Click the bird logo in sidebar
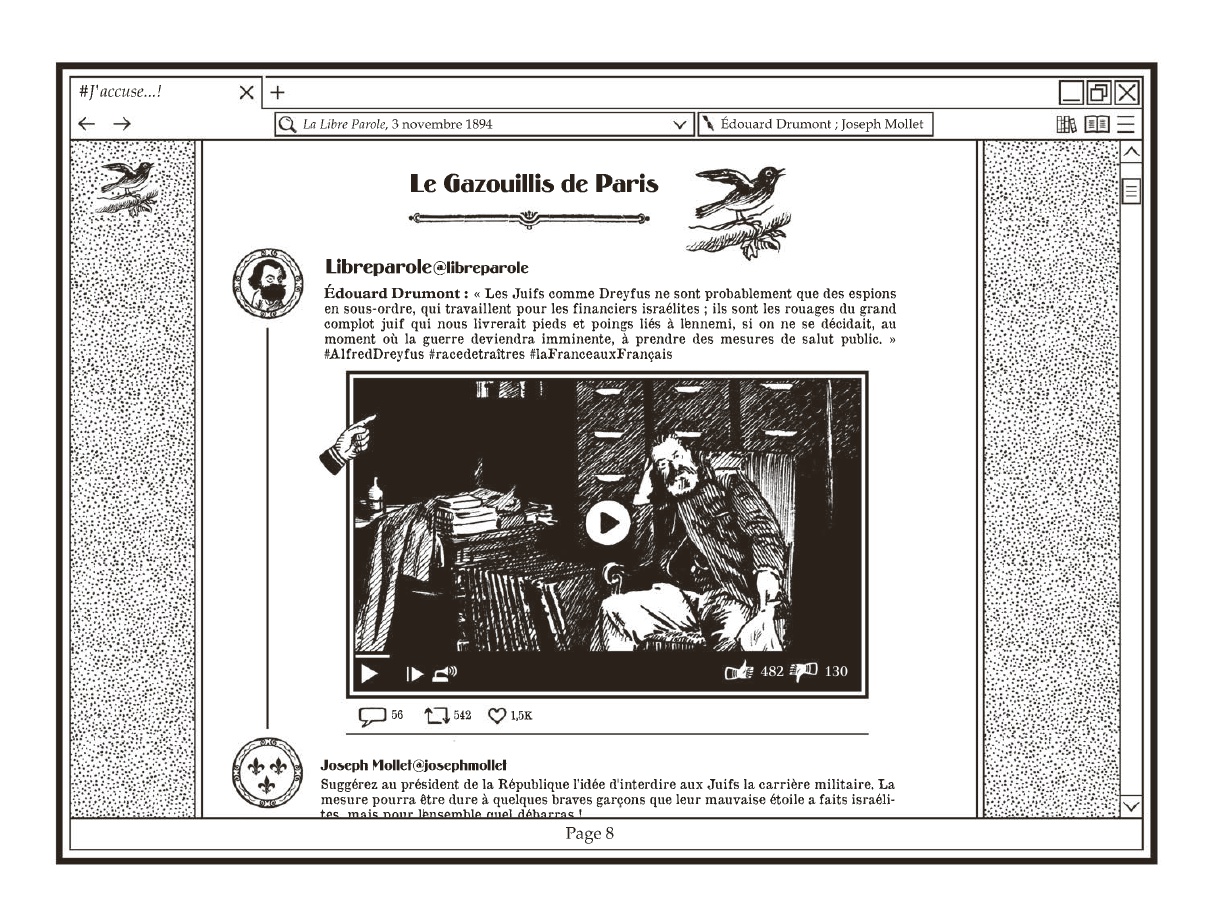 [x=128, y=186]
